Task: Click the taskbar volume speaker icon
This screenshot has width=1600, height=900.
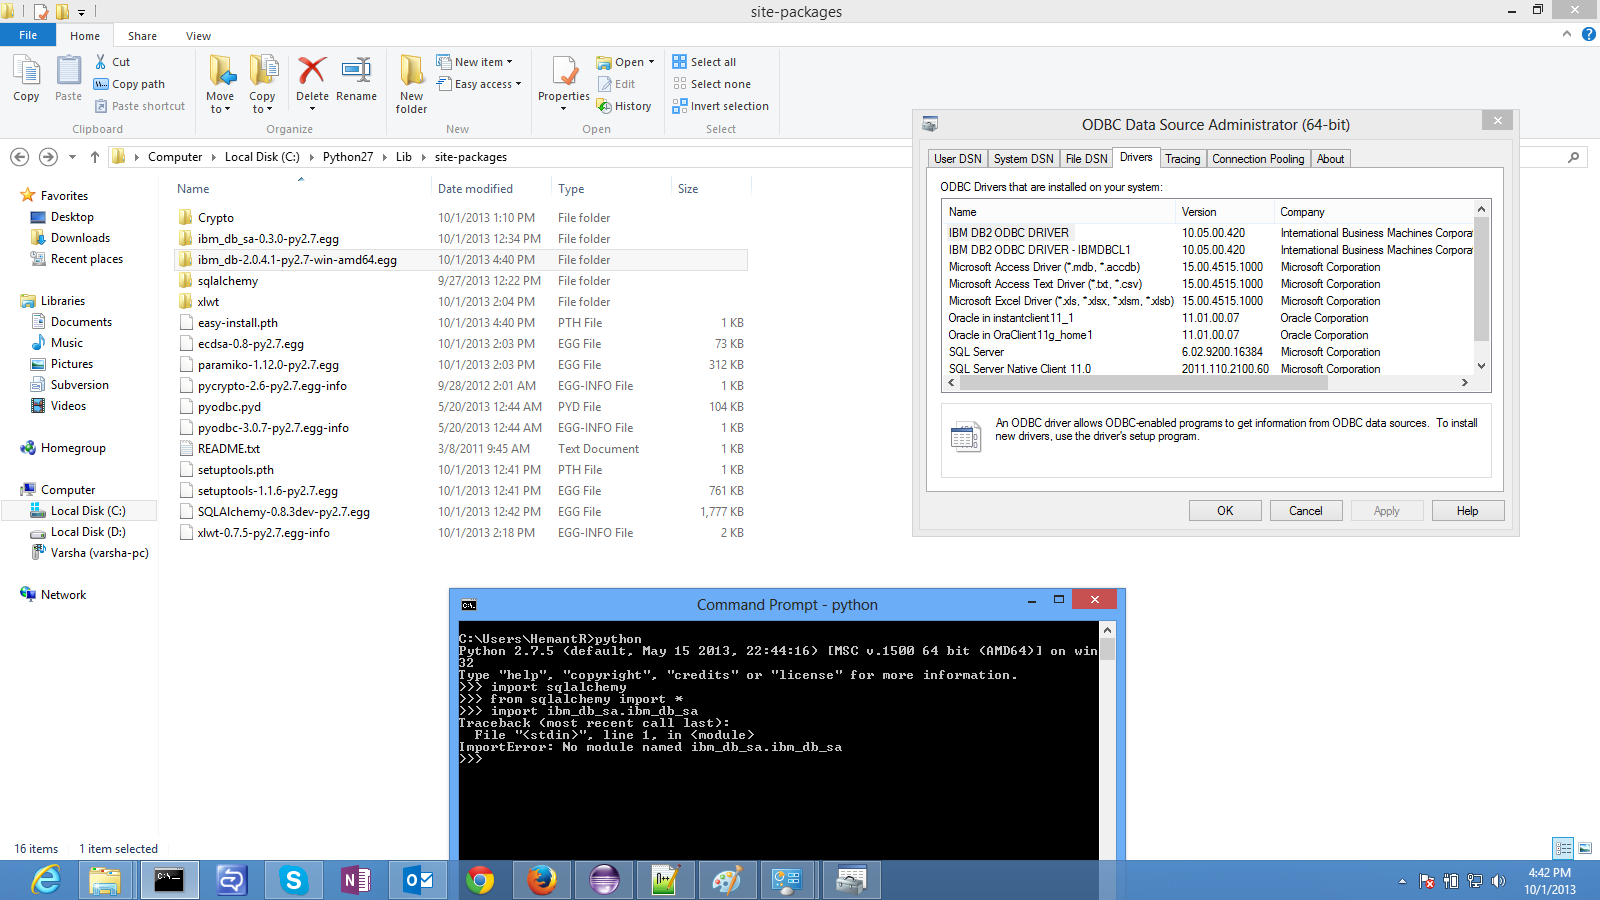Action: tap(1498, 881)
